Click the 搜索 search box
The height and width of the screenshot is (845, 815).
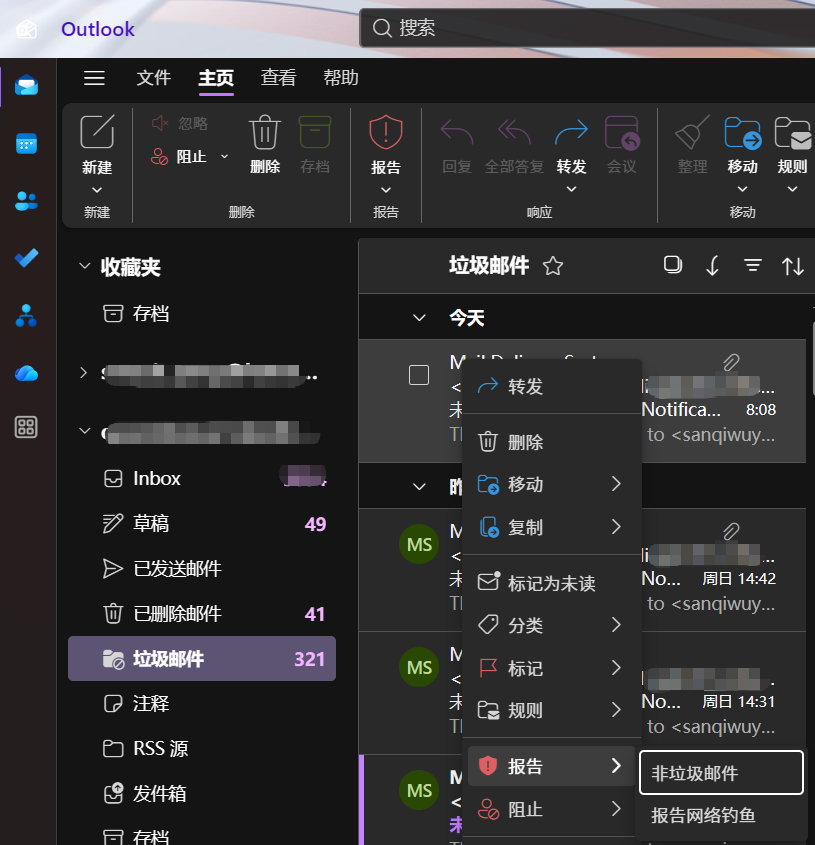point(590,28)
